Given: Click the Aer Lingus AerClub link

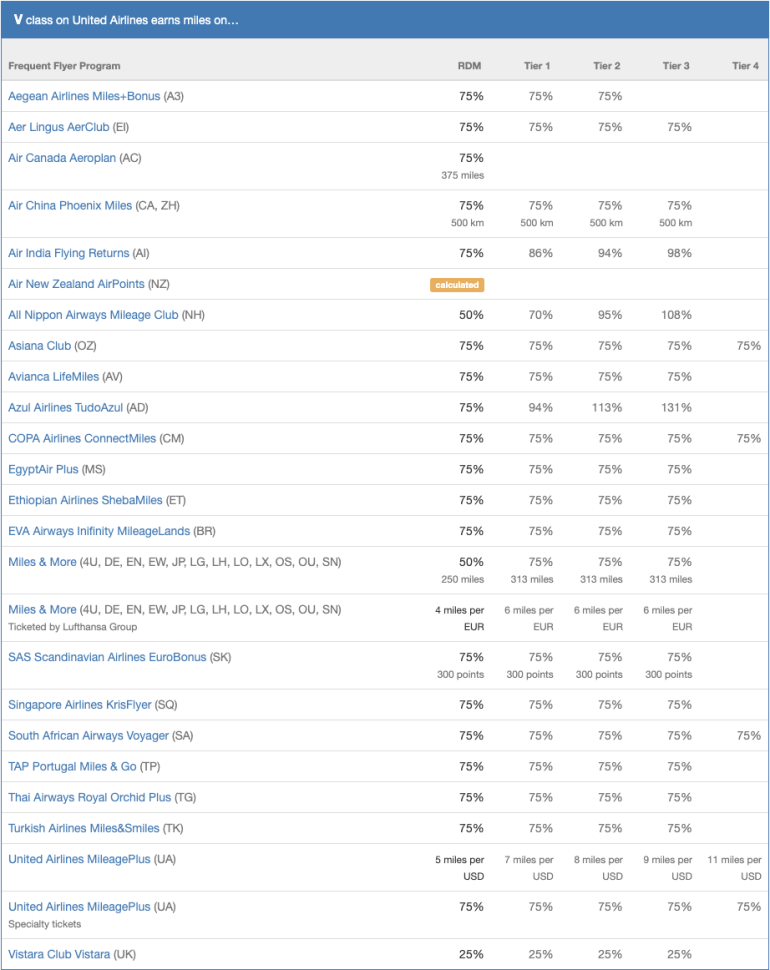Looking at the screenshot, I should click(x=58, y=127).
